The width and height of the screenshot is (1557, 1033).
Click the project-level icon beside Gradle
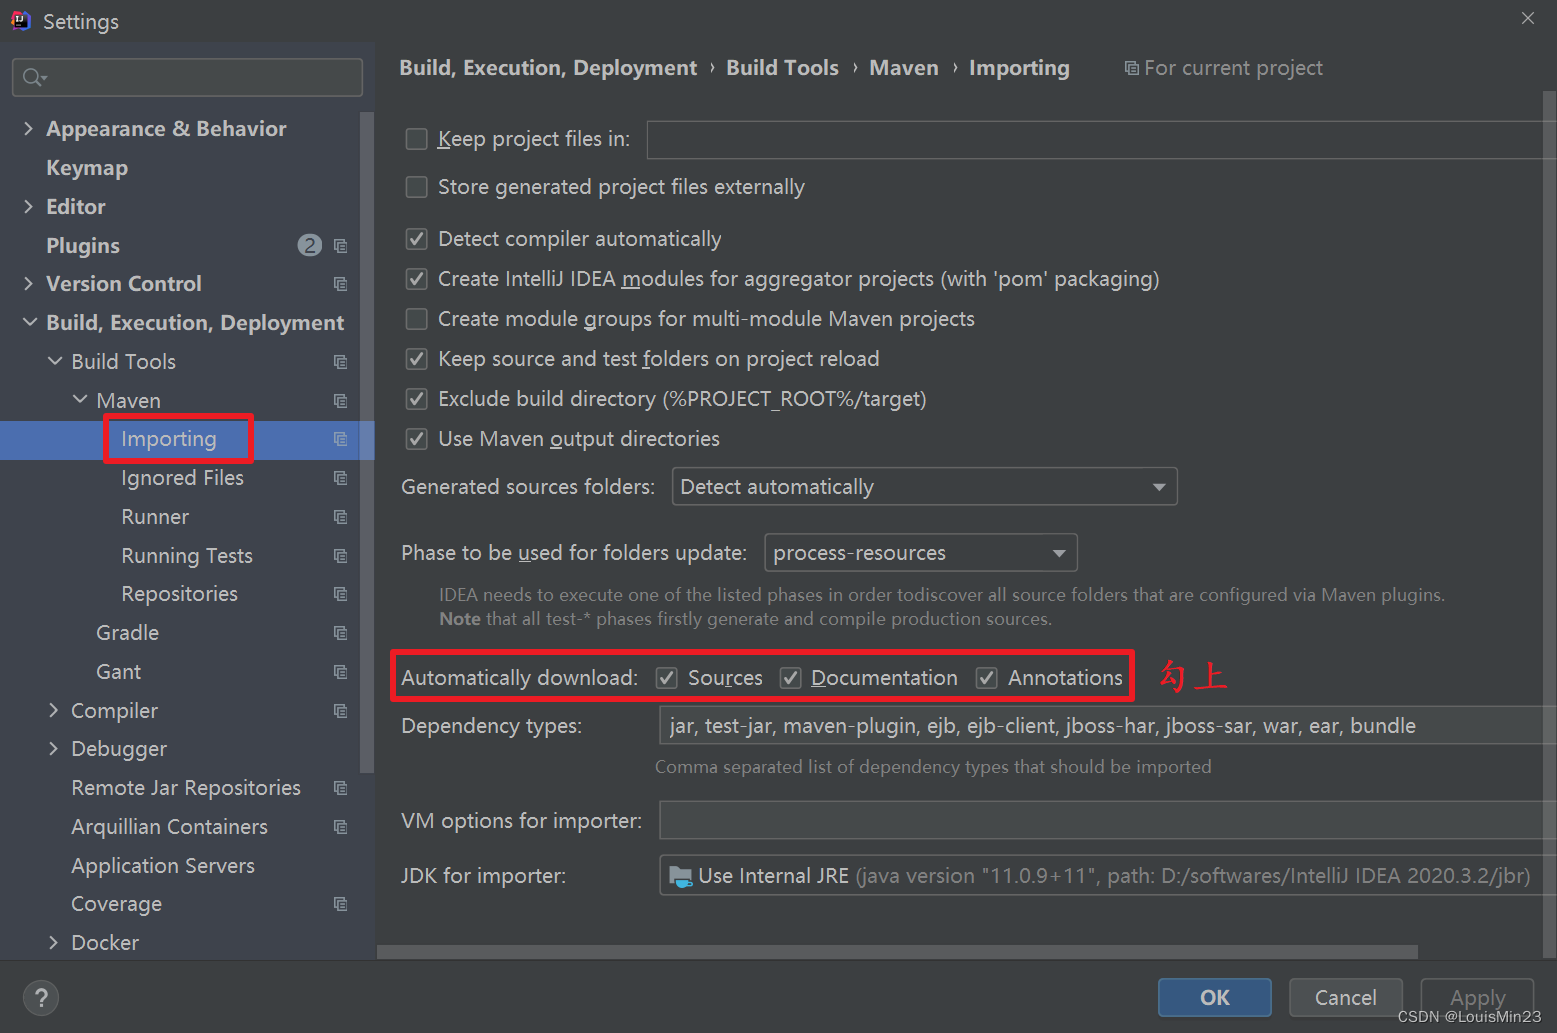click(x=340, y=633)
